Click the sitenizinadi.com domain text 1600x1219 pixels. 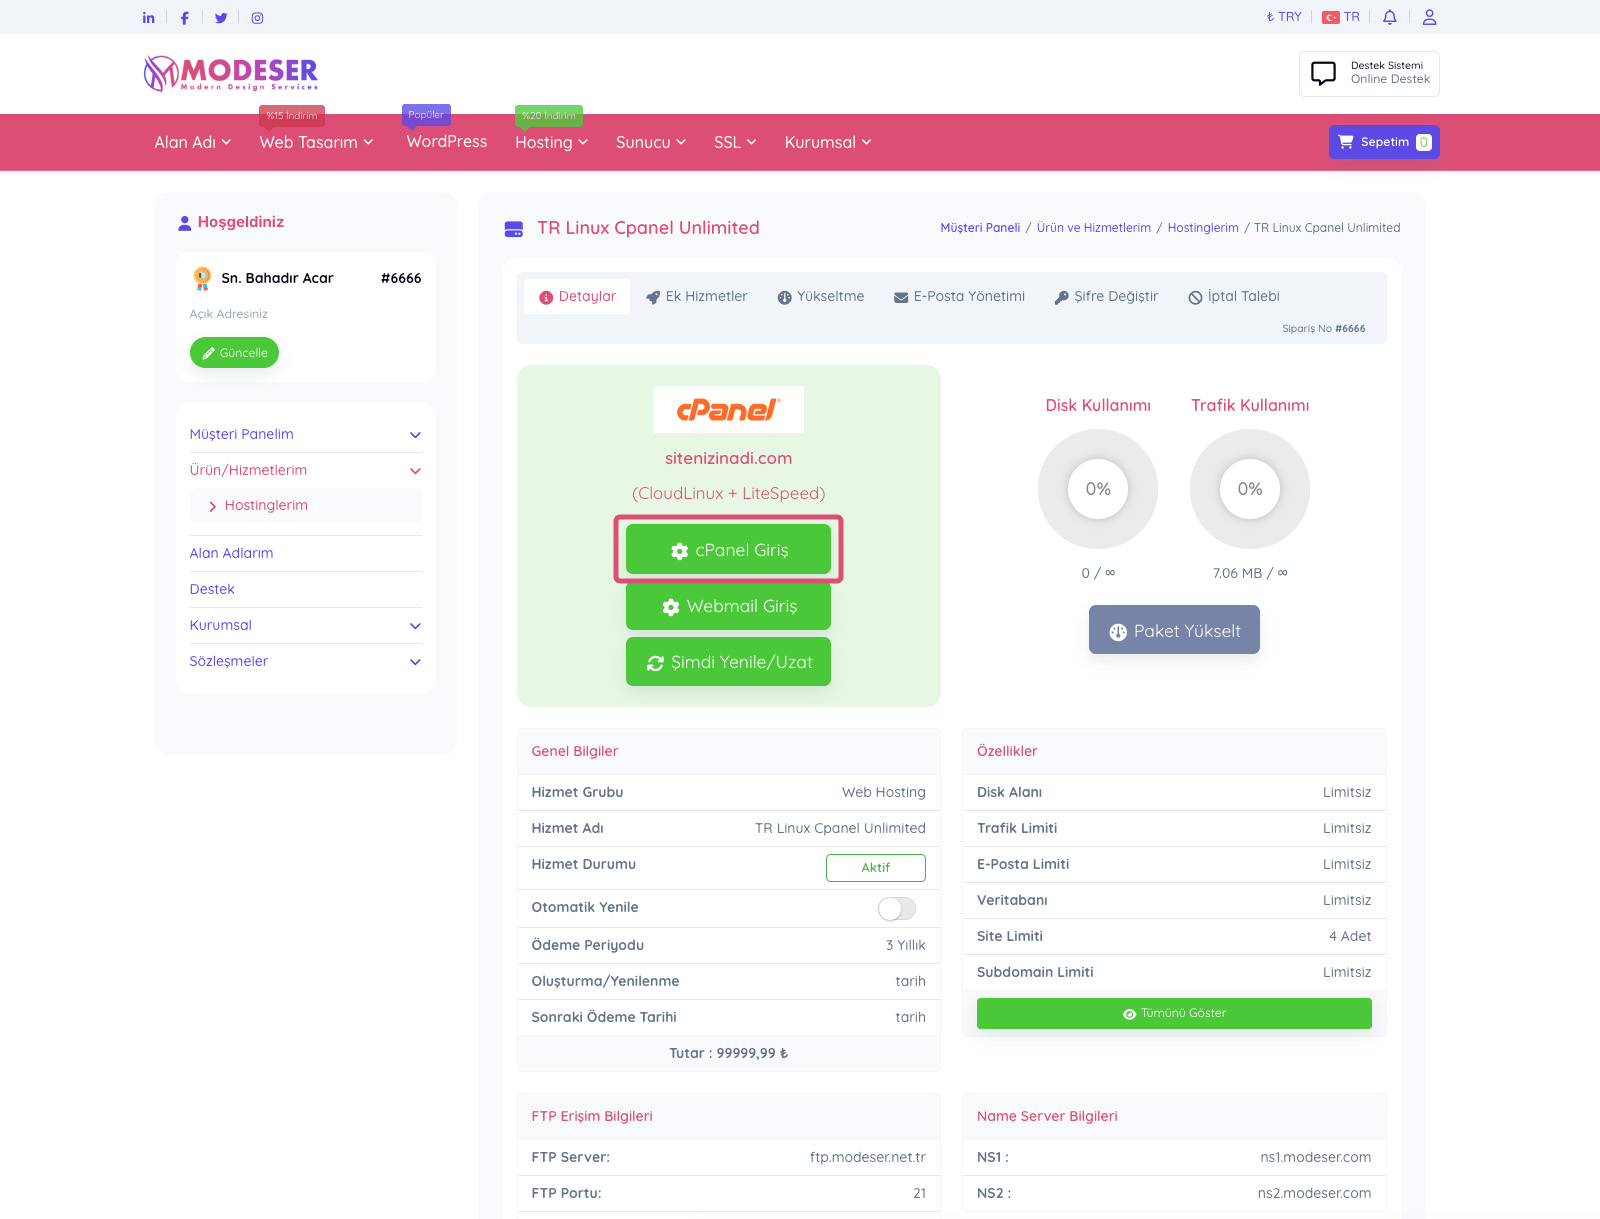pyautogui.click(x=728, y=458)
